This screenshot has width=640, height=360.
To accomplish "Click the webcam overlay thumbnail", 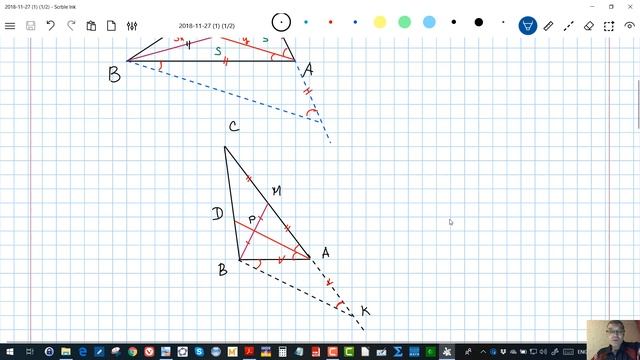I will 613,340.
